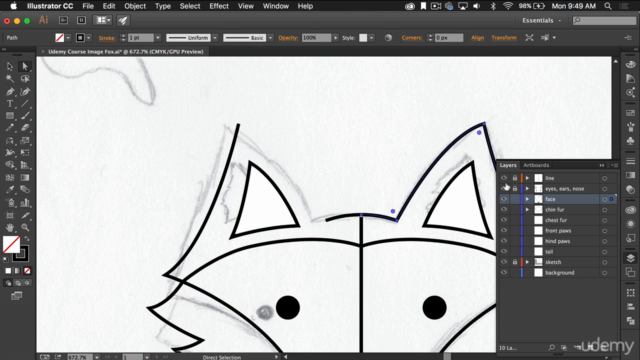Click the Fill swatch in the toolbox

(x=11, y=244)
